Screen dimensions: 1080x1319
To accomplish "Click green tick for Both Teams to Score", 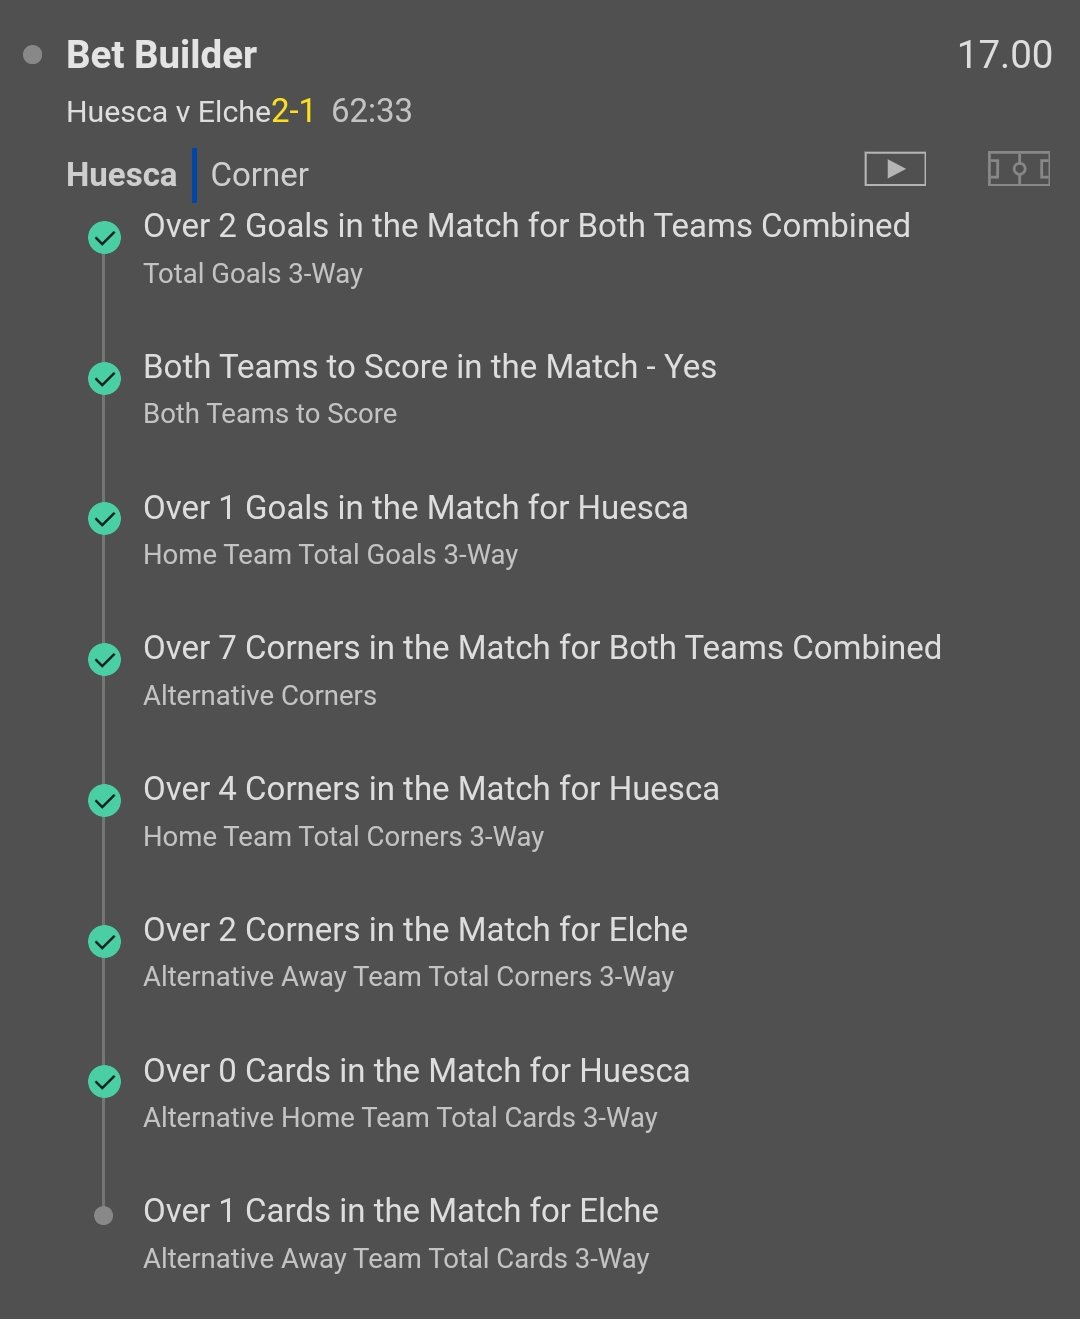I will (x=104, y=379).
